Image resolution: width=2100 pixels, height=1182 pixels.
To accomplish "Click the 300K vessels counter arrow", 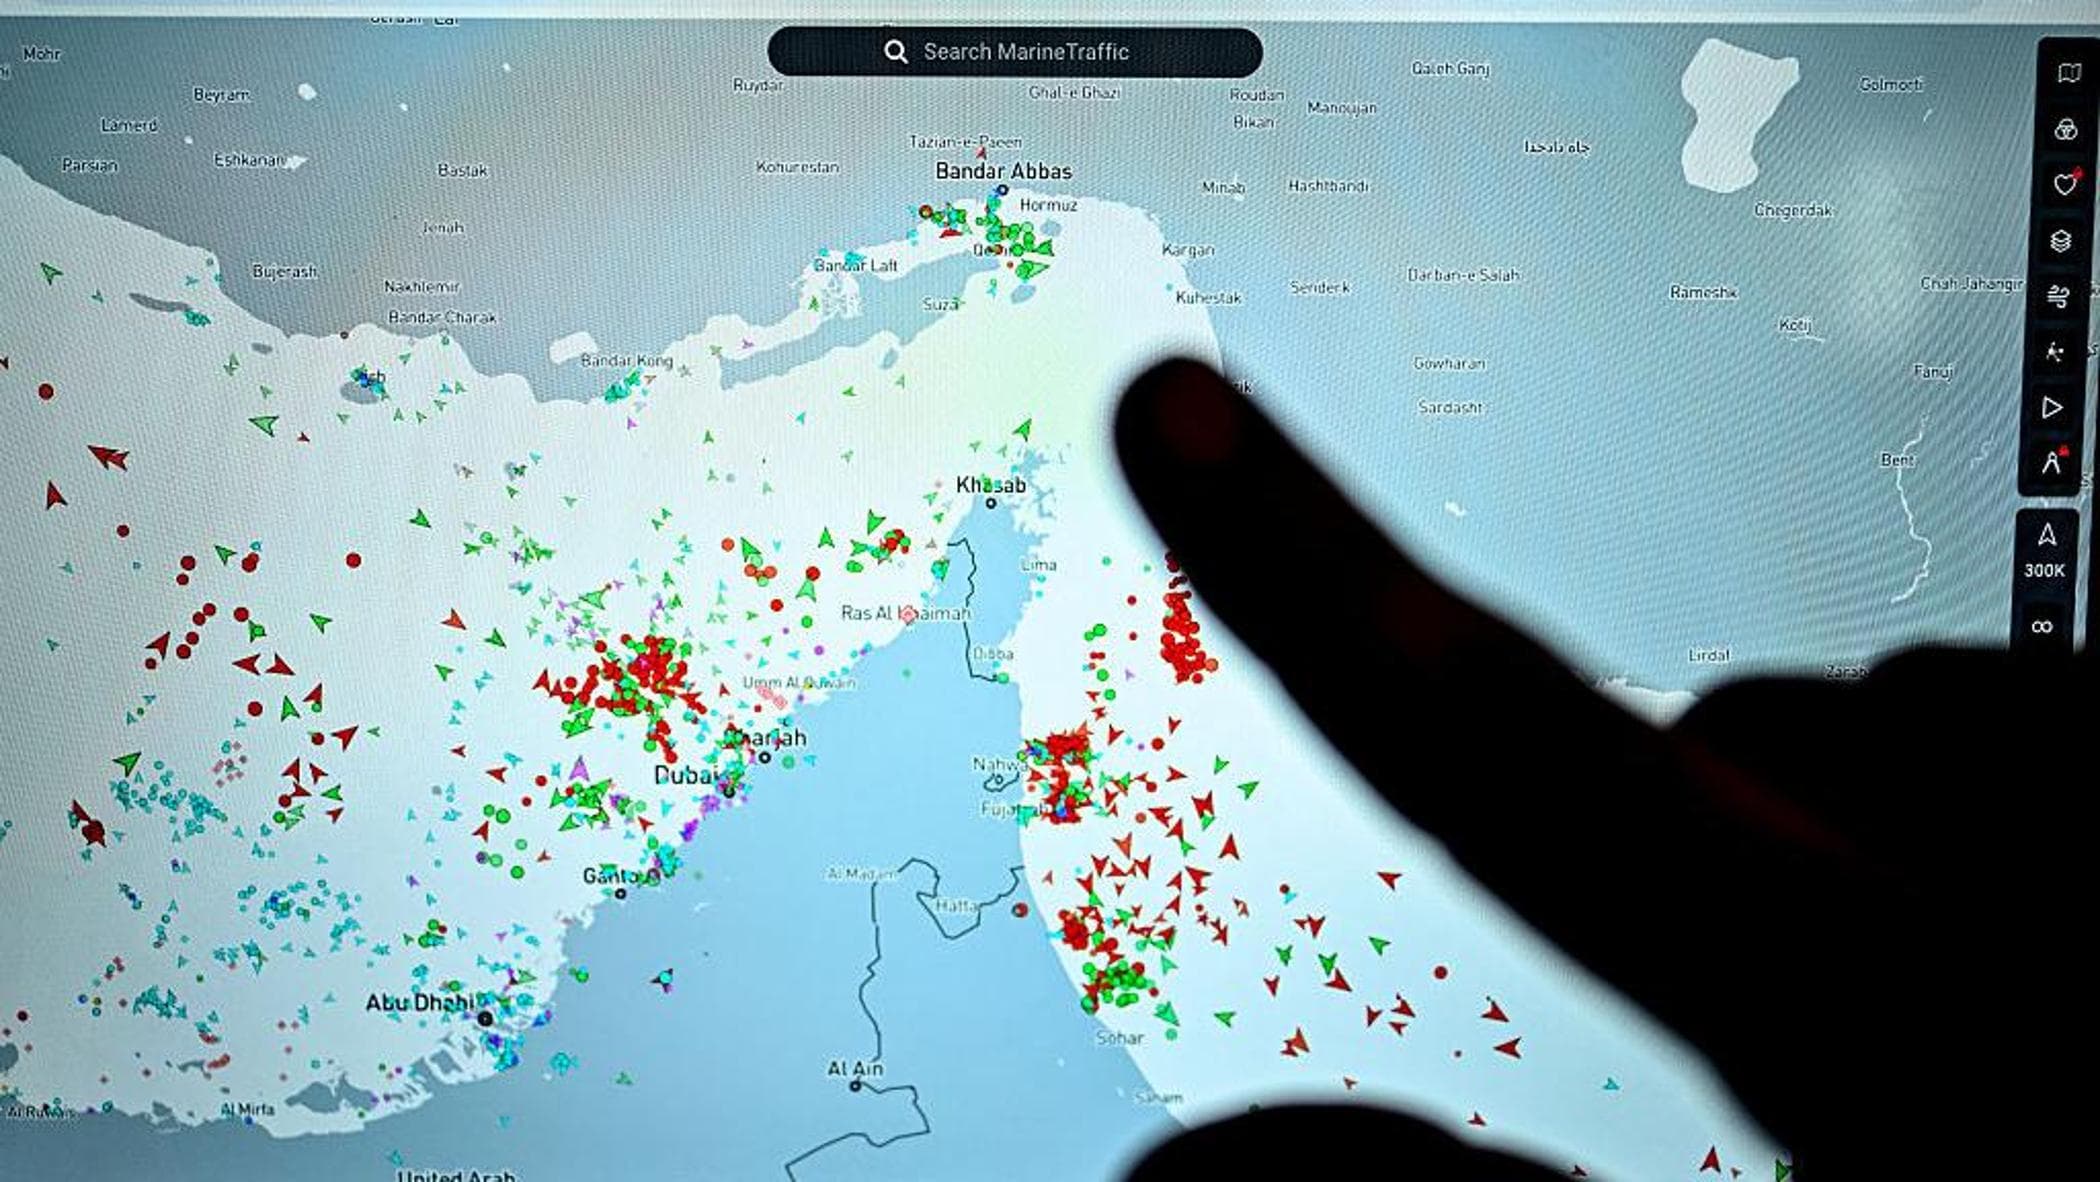I will coord(2046,537).
